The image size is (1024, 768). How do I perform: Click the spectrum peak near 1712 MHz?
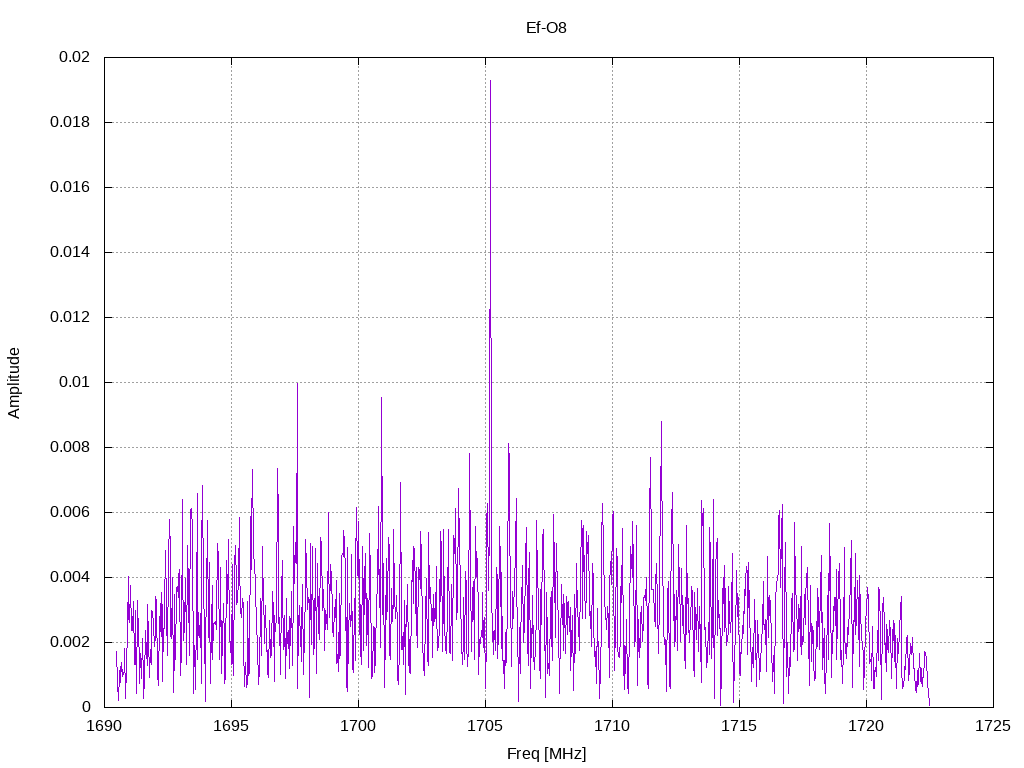pyautogui.click(x=661, y=423)
